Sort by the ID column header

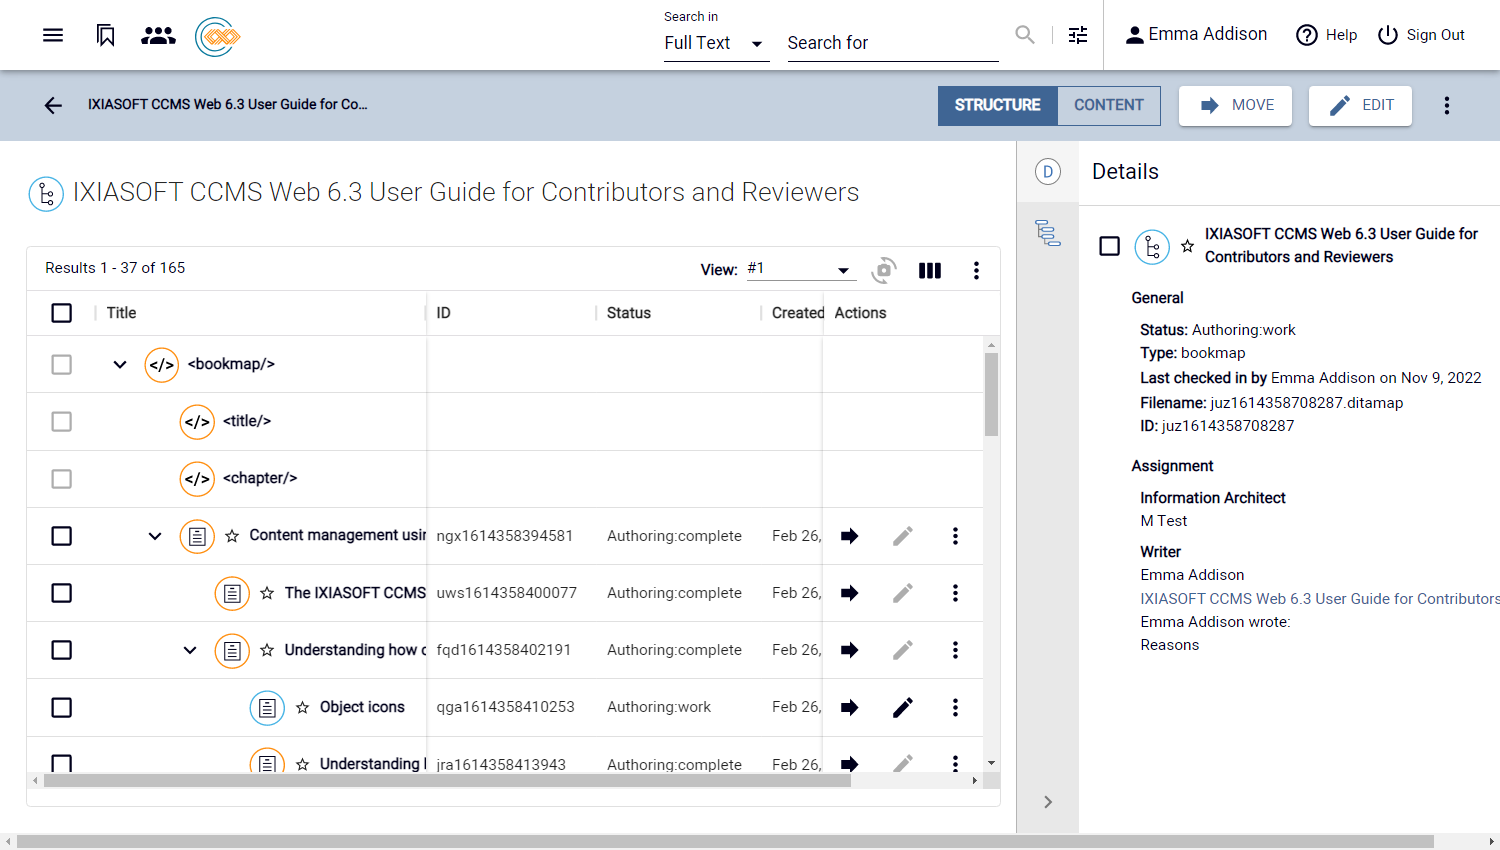tap(443, 313)
